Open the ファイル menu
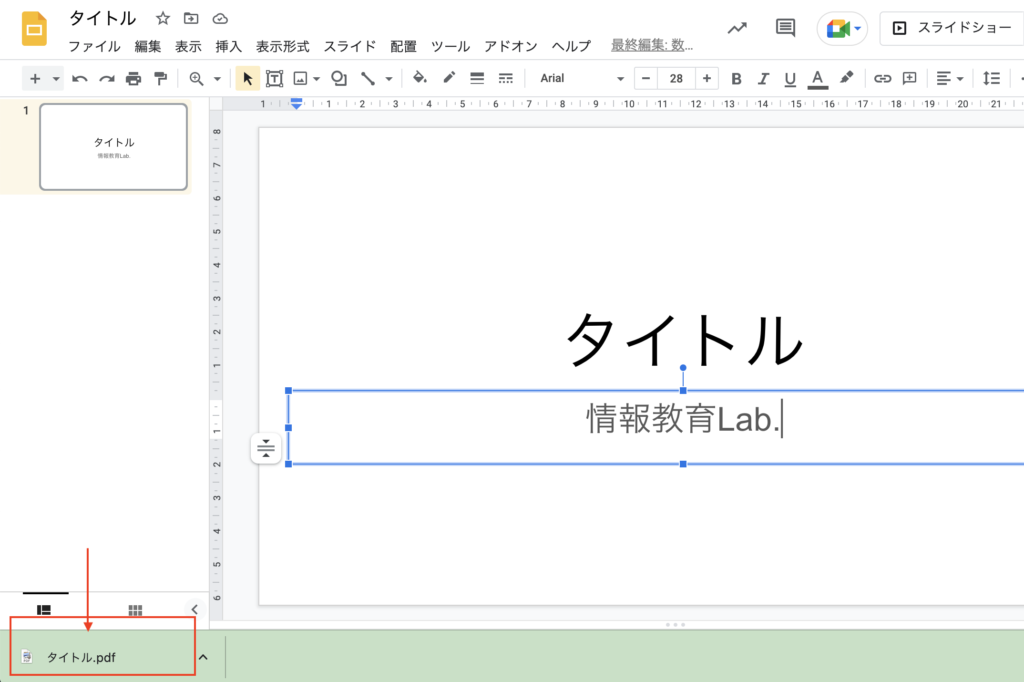This screenshot has height=682, width=1024. tap(94, 46)
